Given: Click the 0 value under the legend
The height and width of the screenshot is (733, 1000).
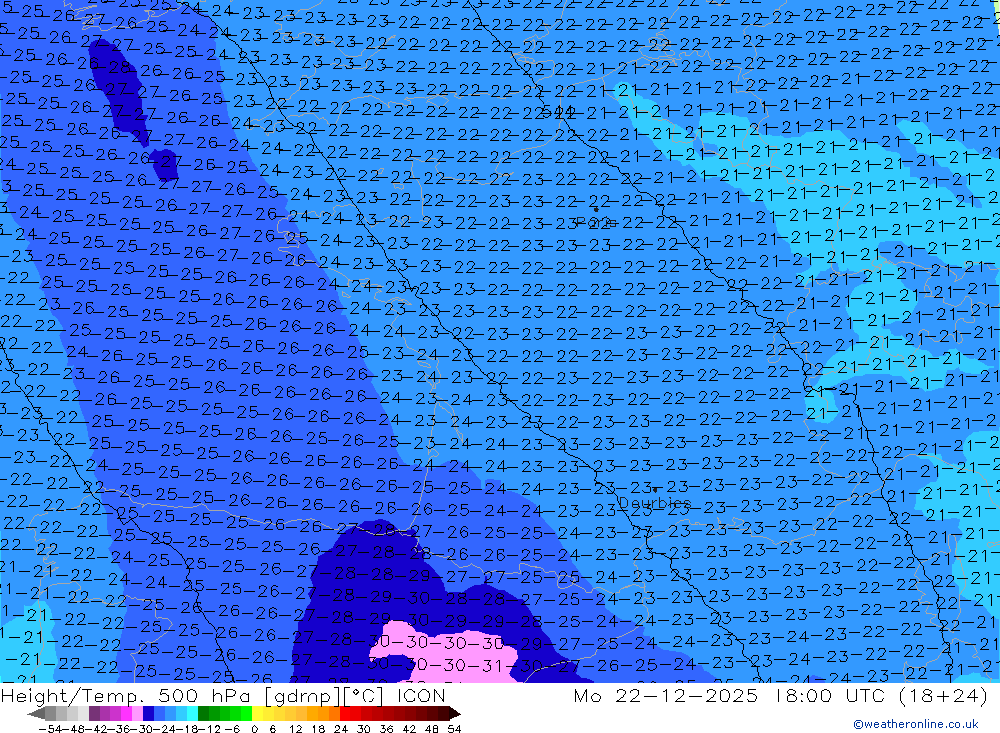Looking at the screenshot, I should (x=254, y=729).
